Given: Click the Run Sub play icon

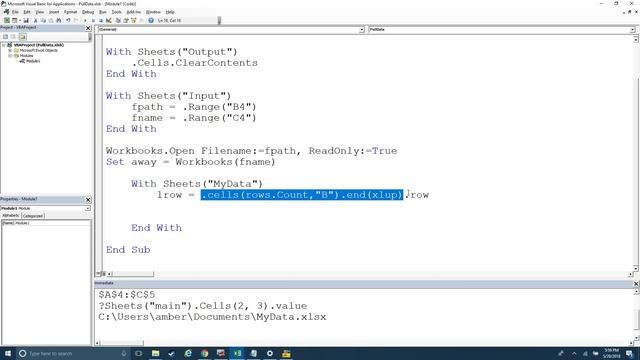Looking at the screenshot, I should (x=85, y=20).
